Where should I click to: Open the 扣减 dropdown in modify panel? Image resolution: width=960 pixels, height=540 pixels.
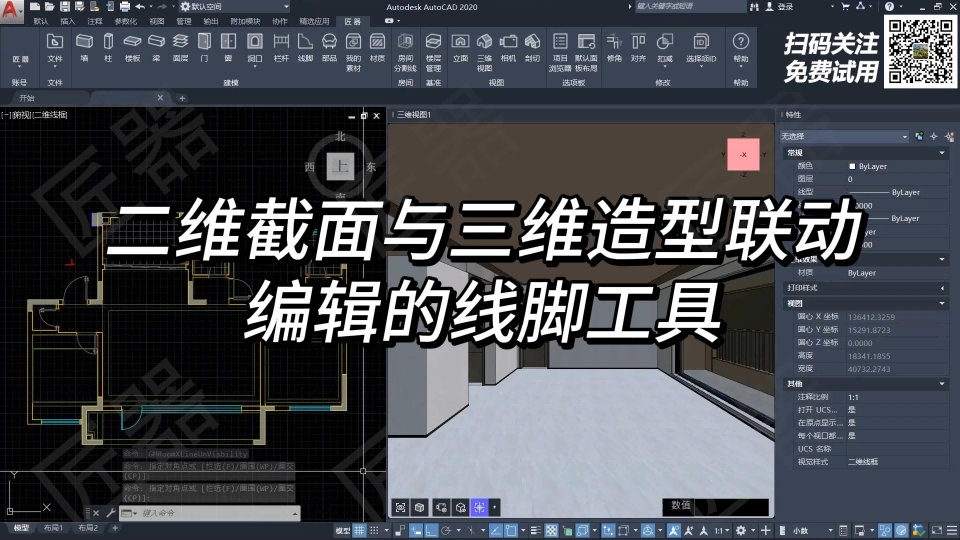click(665, 49)
